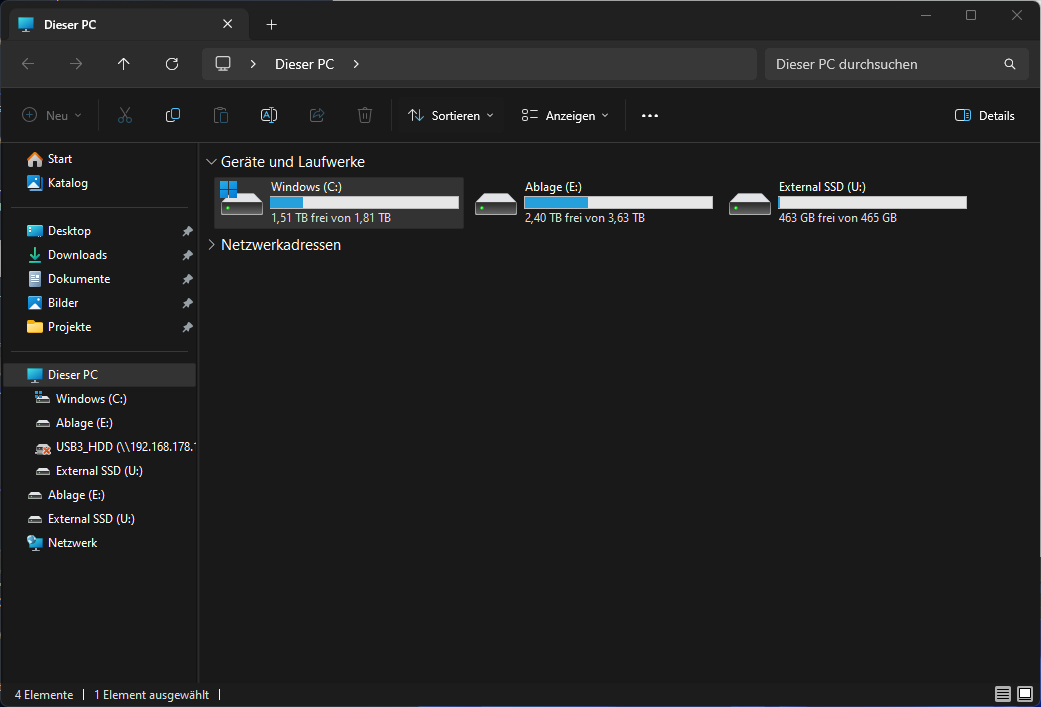Collapse the Geräte und Laufwerke group
Viewport: 1041px width, 707px height.
click(x=211, y=162)
